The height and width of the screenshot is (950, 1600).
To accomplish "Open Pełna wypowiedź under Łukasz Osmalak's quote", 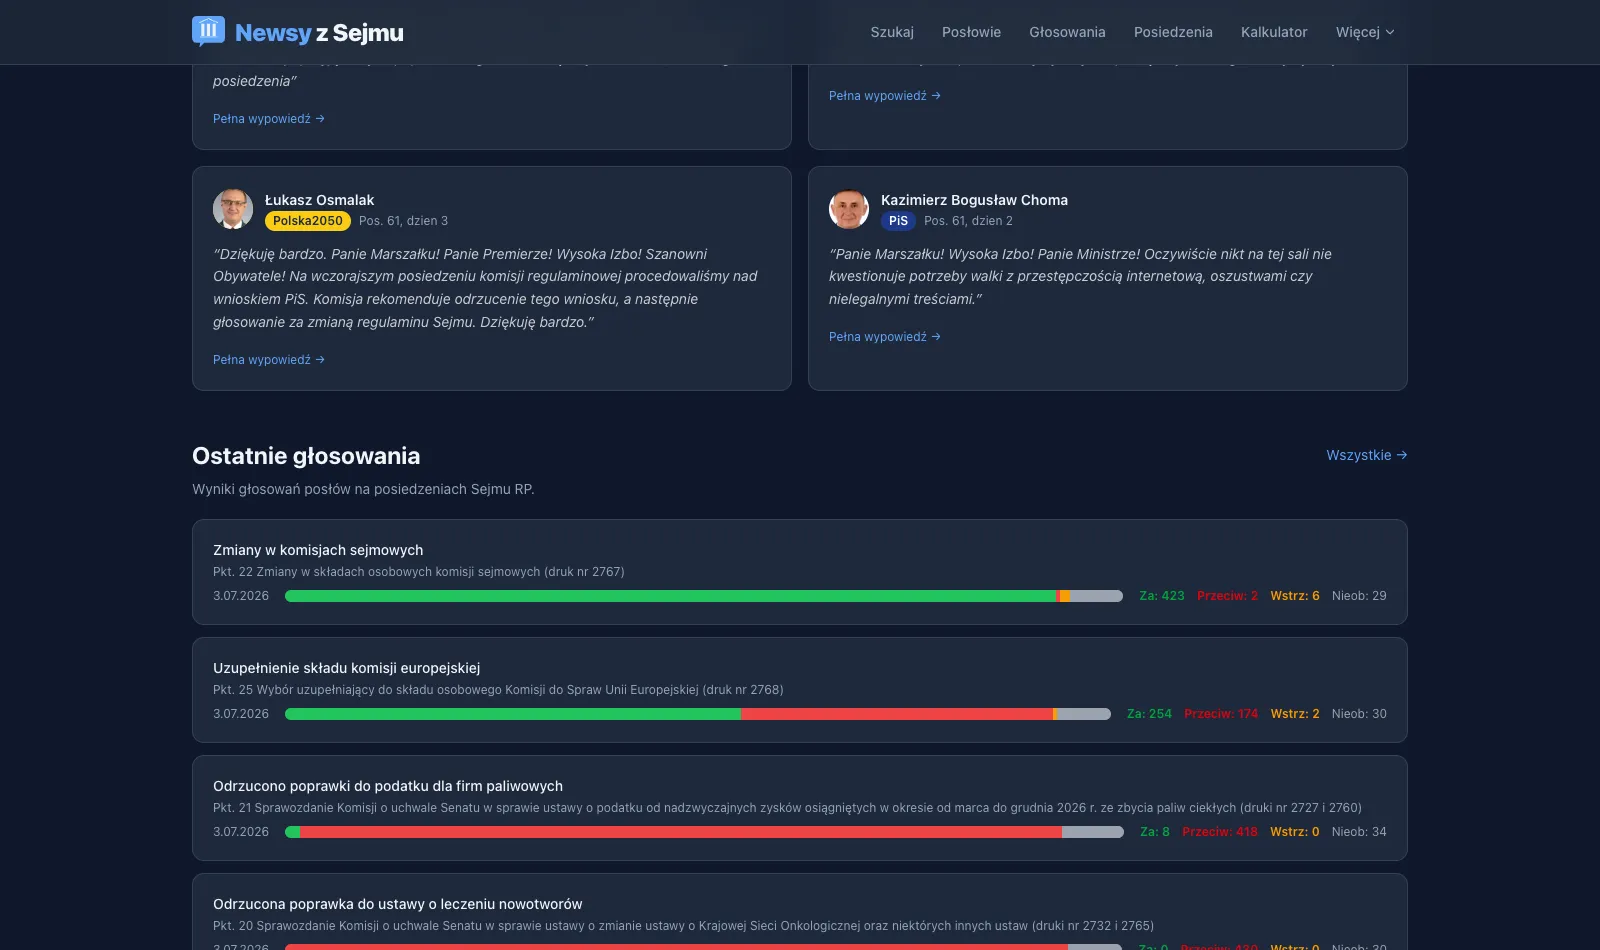I will 269,359.
